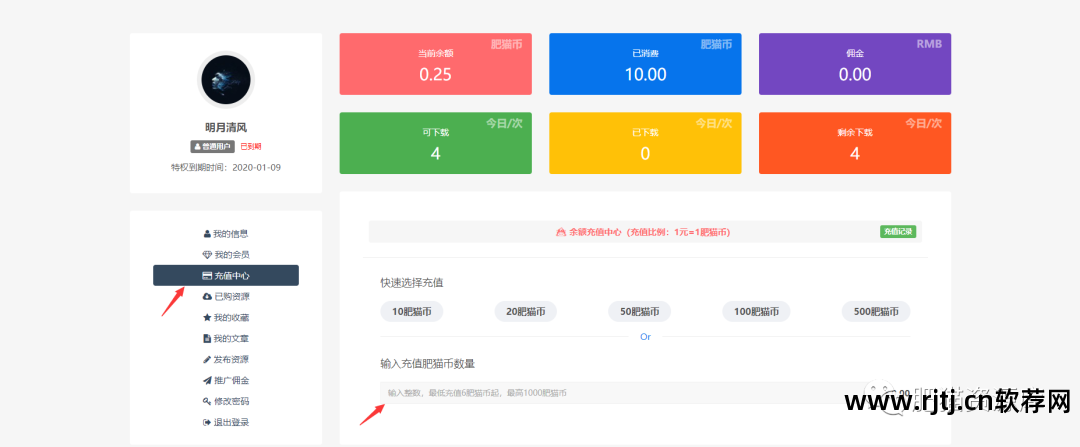
Task: Open the 退出登录 logout menu item
Action: point(226,423)
